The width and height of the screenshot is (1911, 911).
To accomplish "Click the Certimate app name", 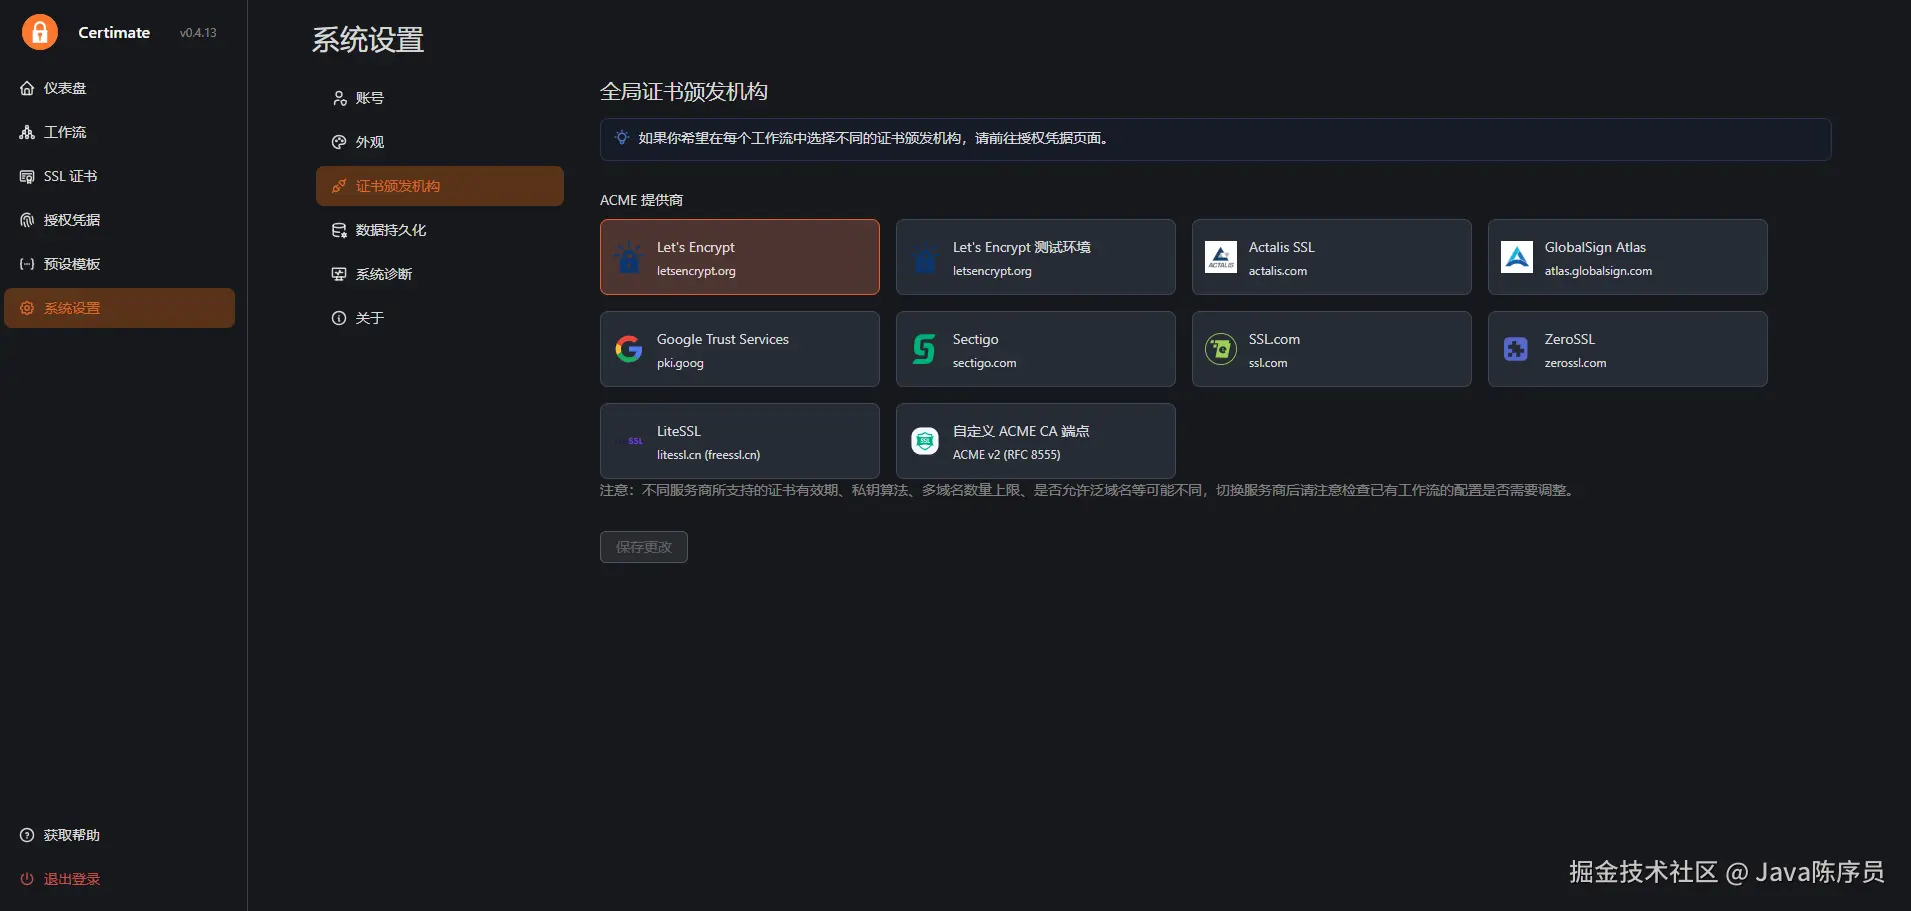I will click(114, 32).
